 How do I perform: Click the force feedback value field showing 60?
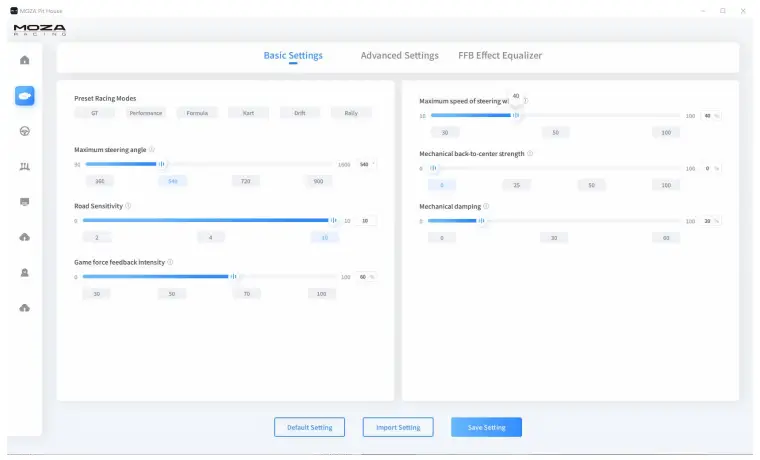(x=366, y=276)
